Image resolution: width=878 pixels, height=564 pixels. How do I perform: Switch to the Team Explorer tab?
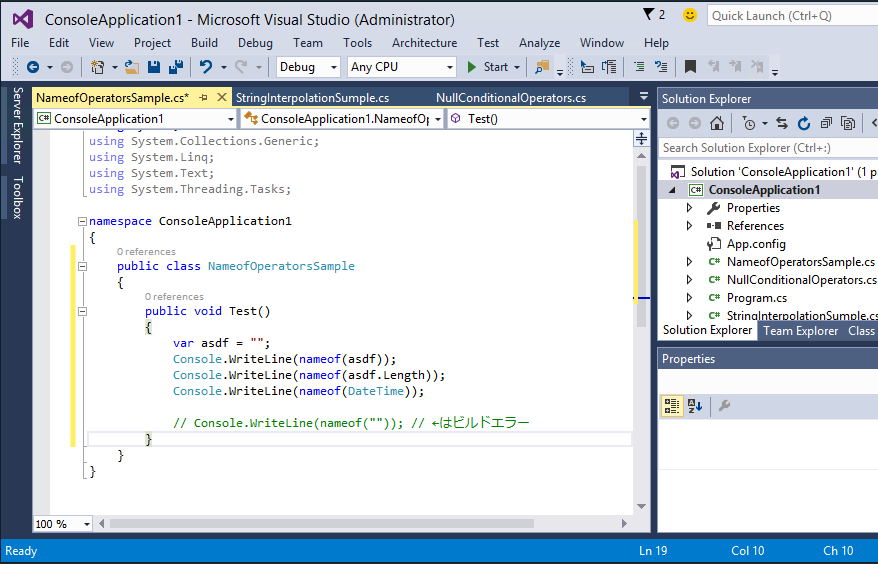(800, 331)
